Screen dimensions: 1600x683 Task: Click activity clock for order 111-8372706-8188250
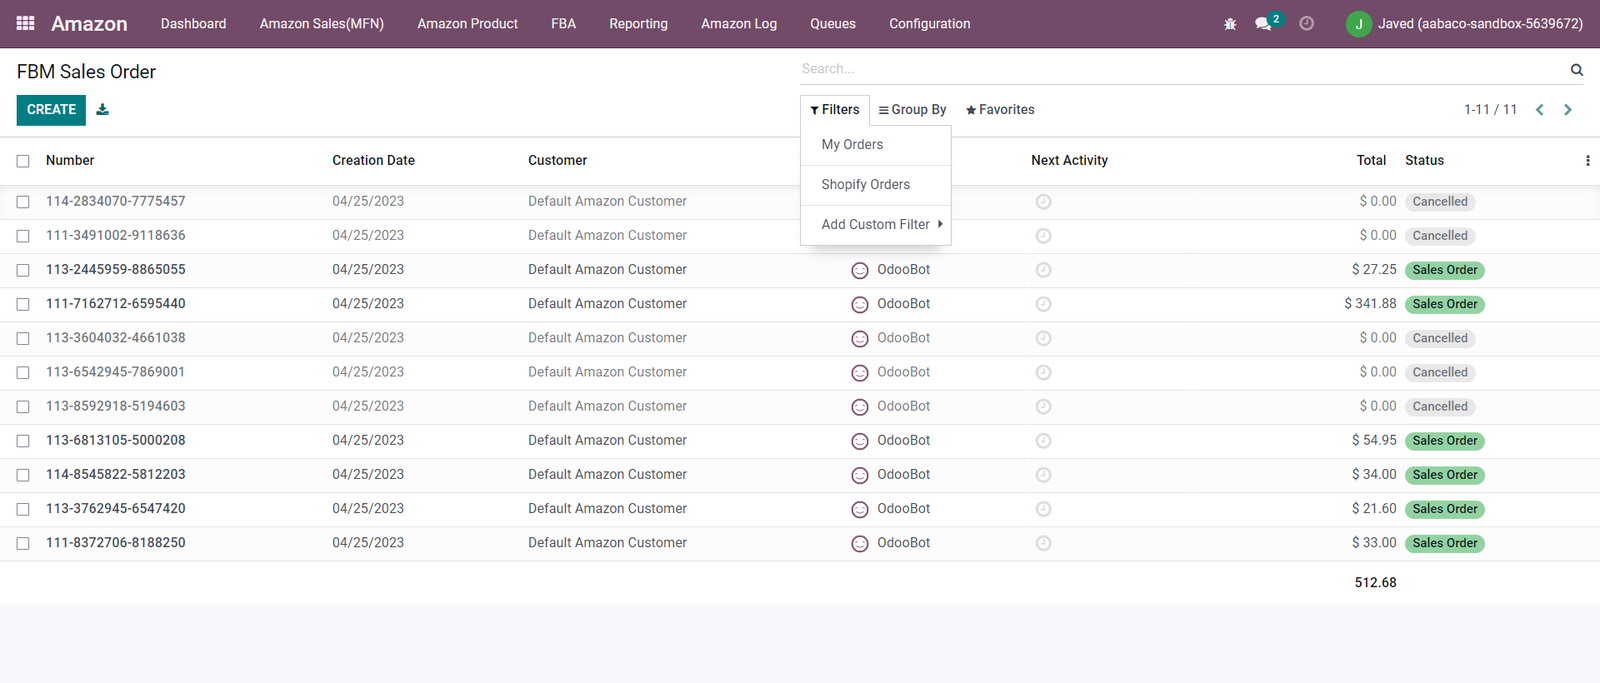[x=1043, y=543]
